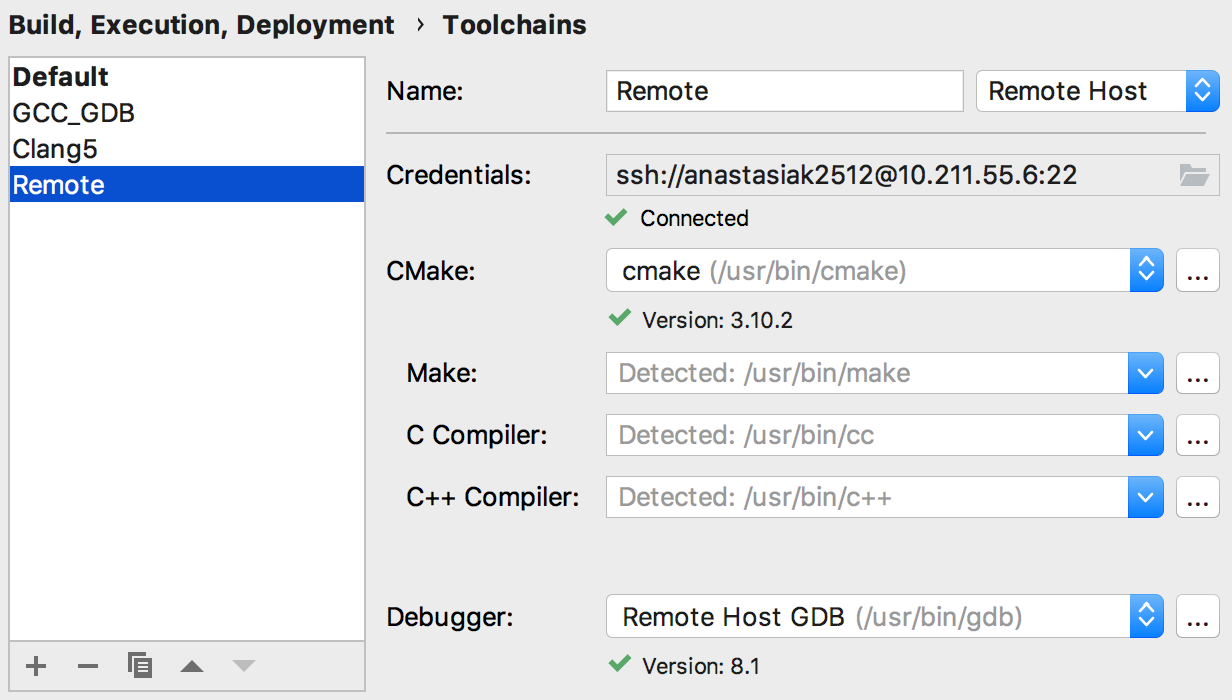This screenshot has height=700, width=1232.
Task: Copy the selected toolchain
Action: tap(140, 666)
